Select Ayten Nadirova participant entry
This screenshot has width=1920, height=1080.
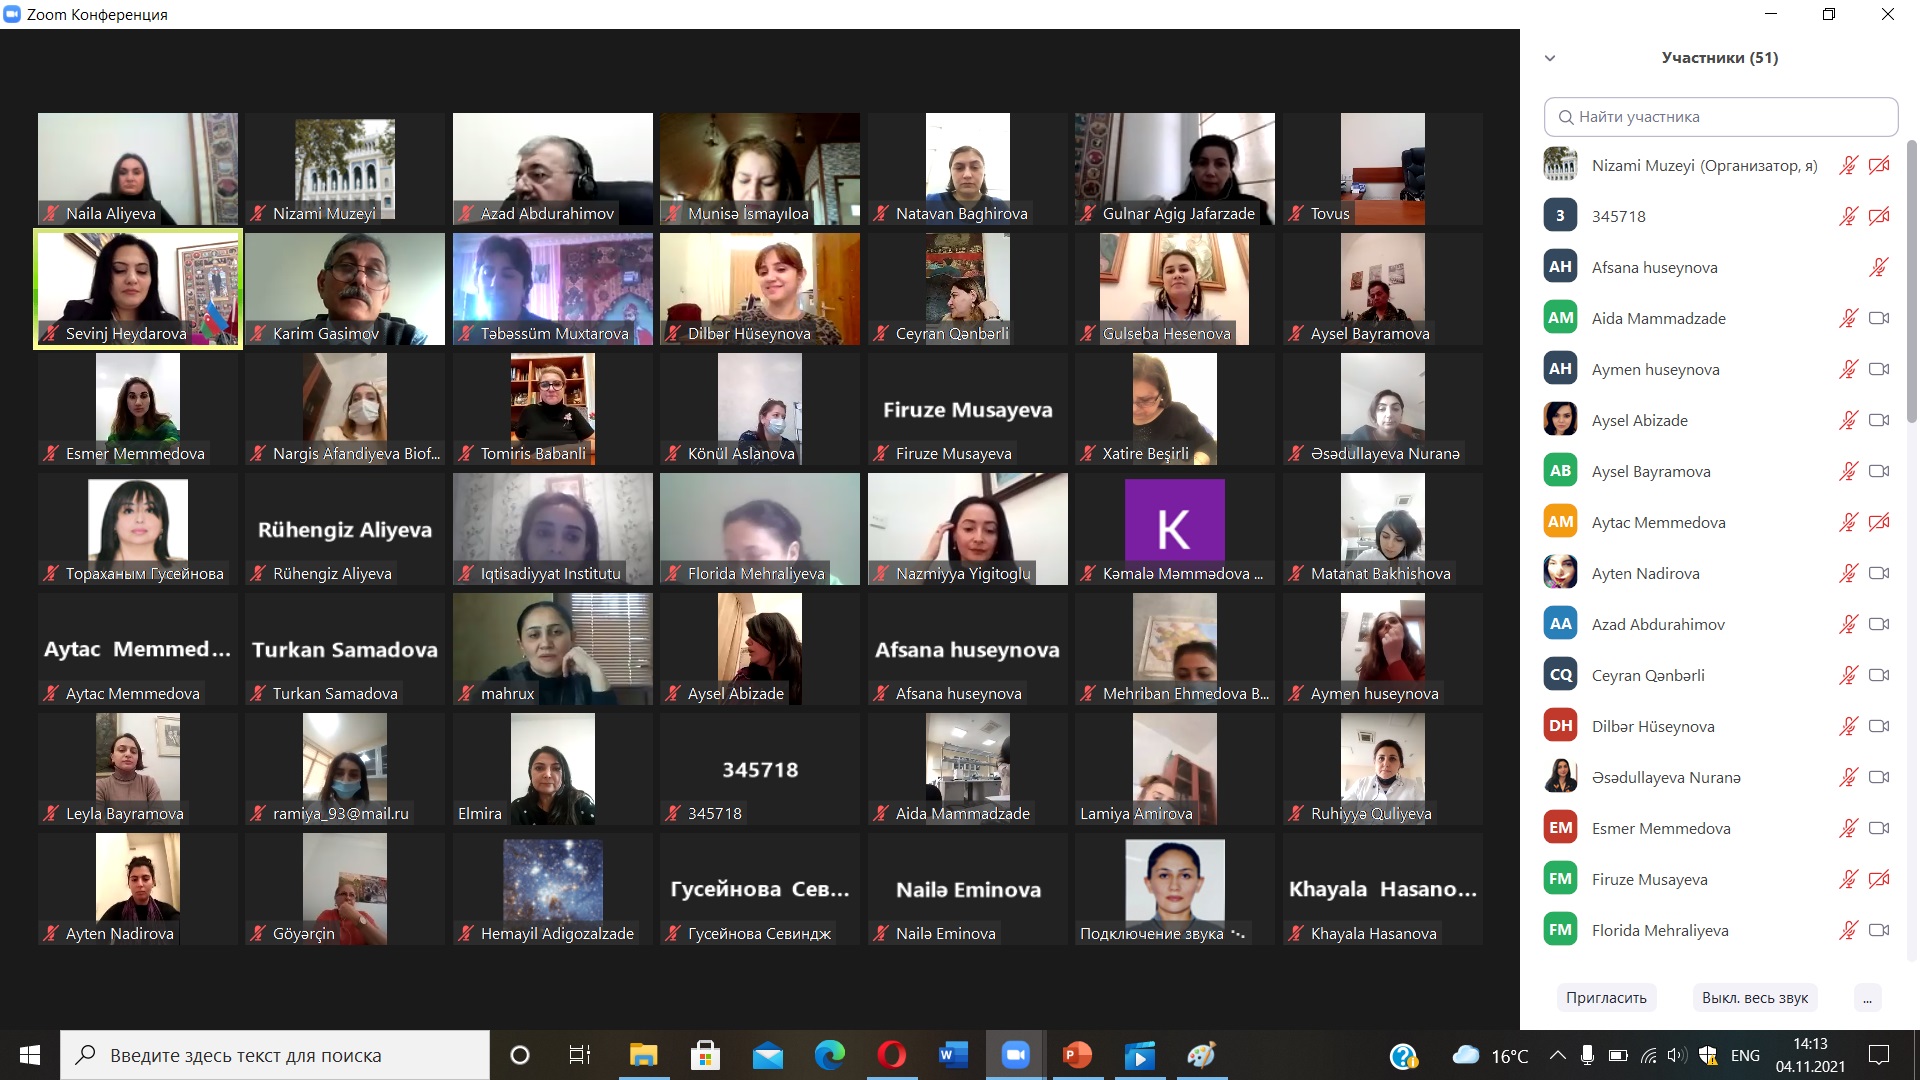tap(1645, 573)
